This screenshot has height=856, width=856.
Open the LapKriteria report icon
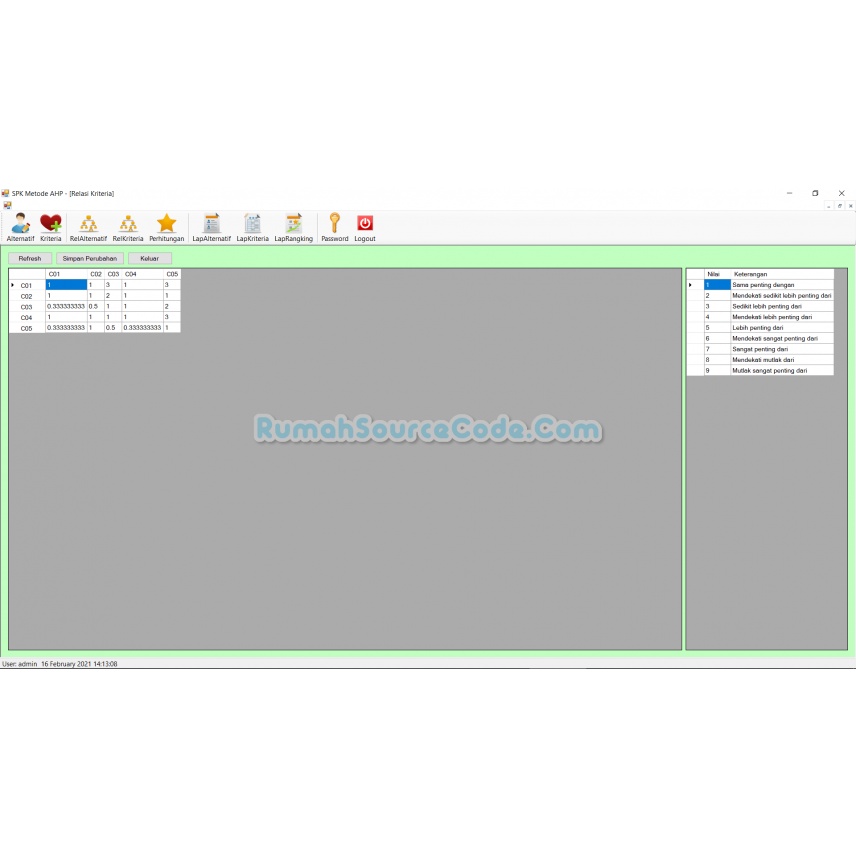coord(252,227)
